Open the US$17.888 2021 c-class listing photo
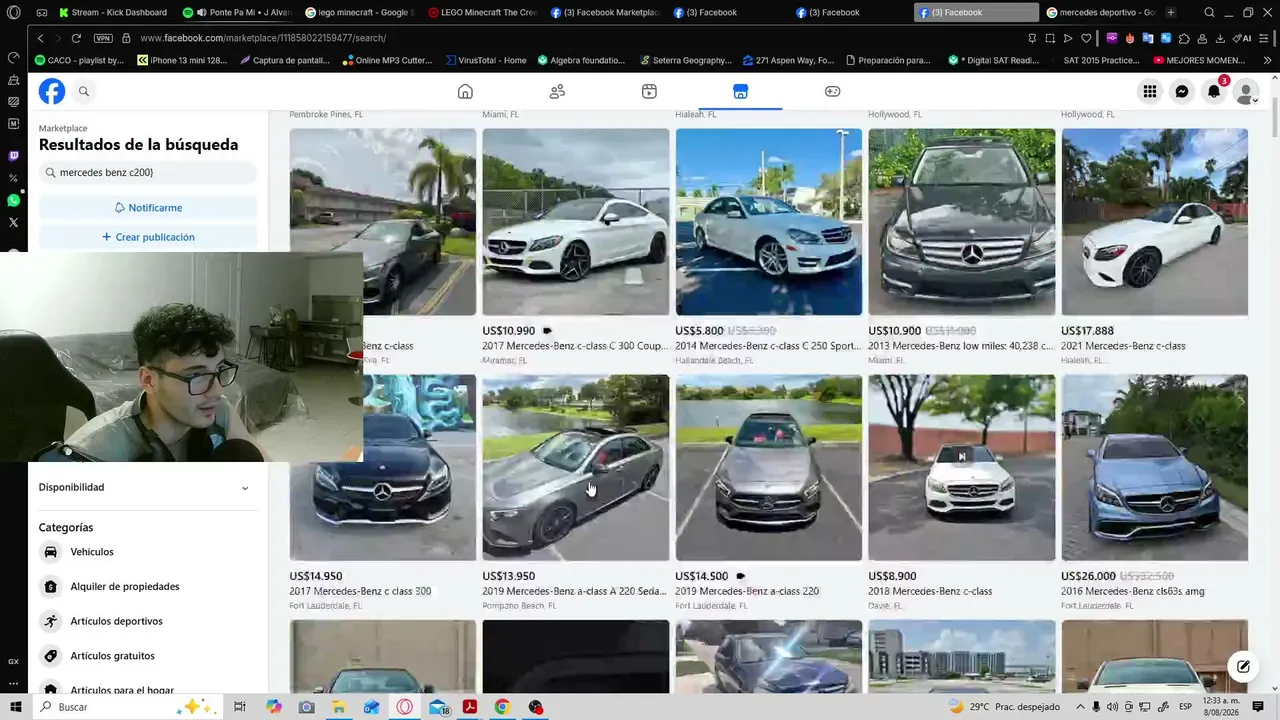Image resolution: width=1280 pixels, height=720 pixels. 1155,222
